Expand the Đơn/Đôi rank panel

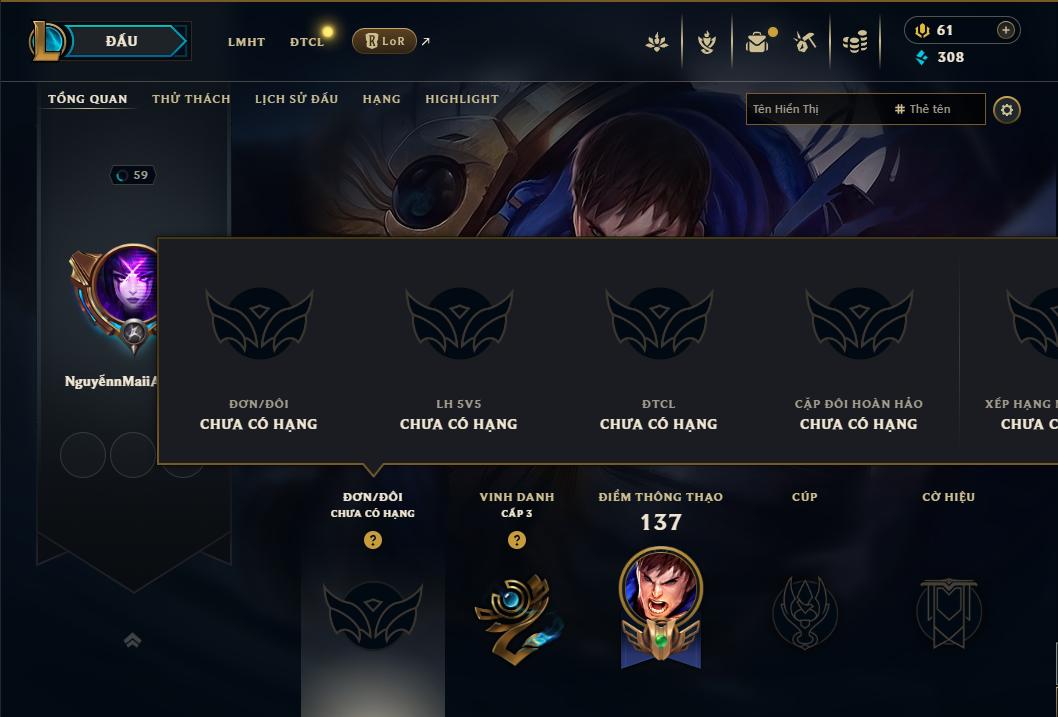[x=372, y=614]
